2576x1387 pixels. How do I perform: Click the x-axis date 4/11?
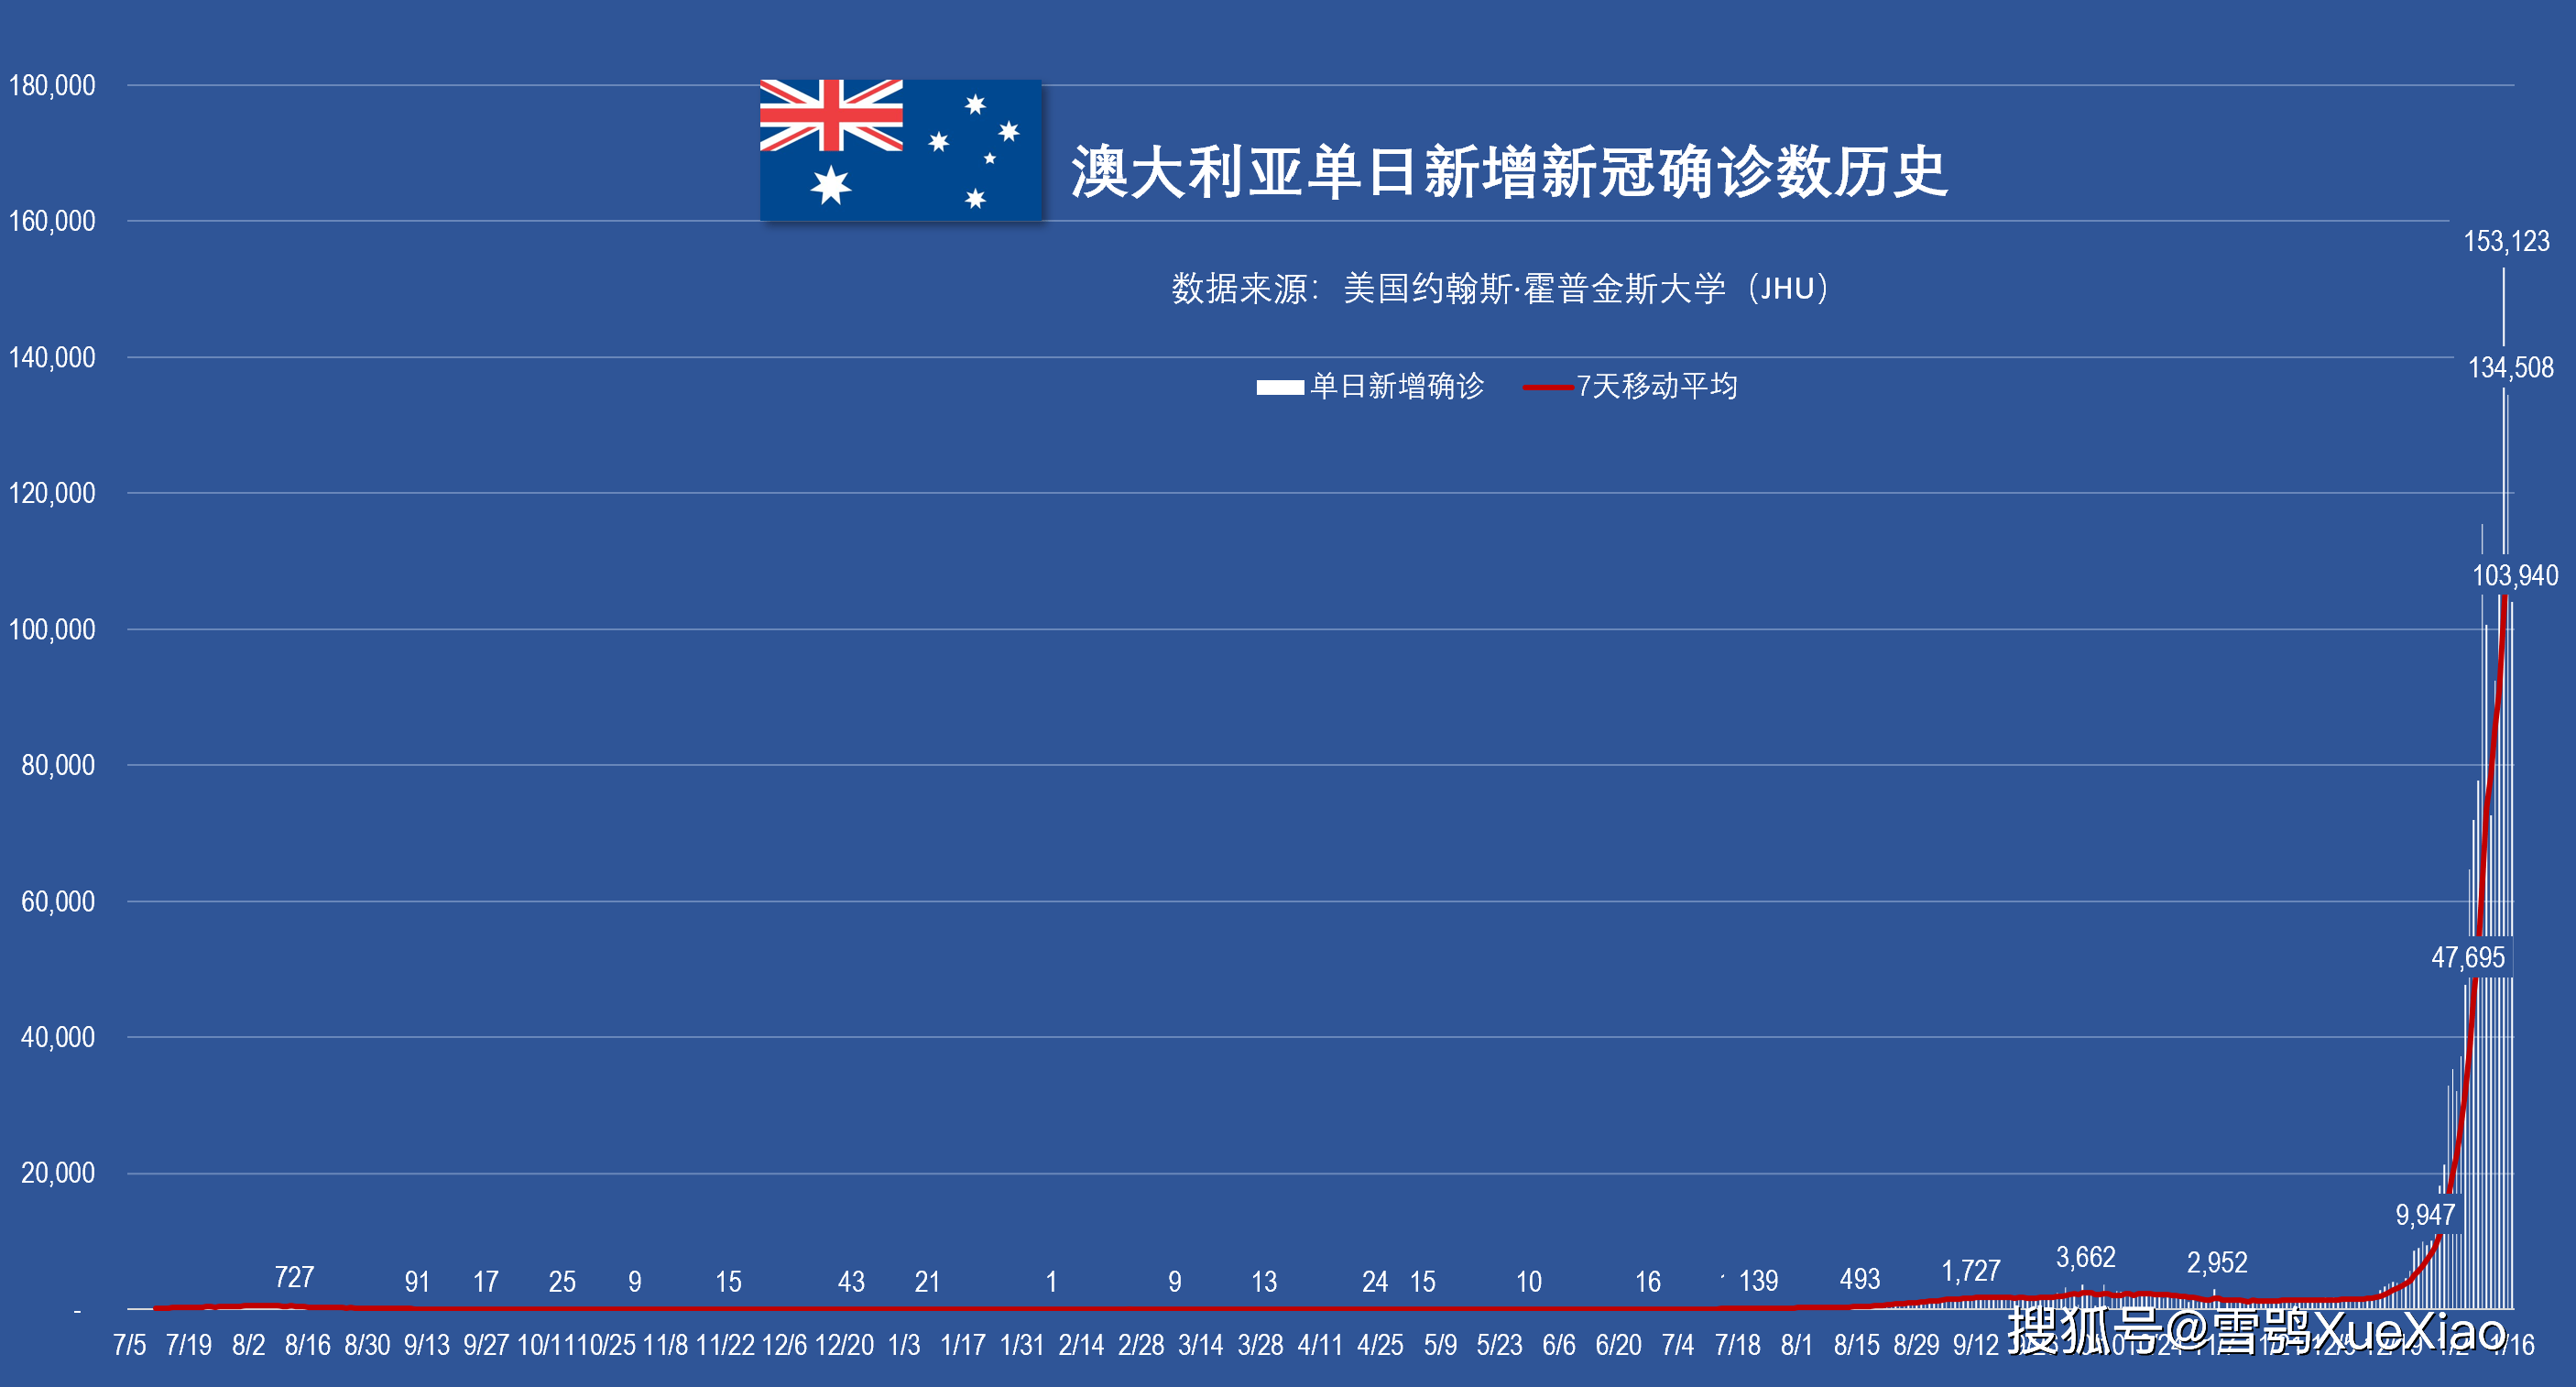pyautogui.click(x=1320, y=1345)
